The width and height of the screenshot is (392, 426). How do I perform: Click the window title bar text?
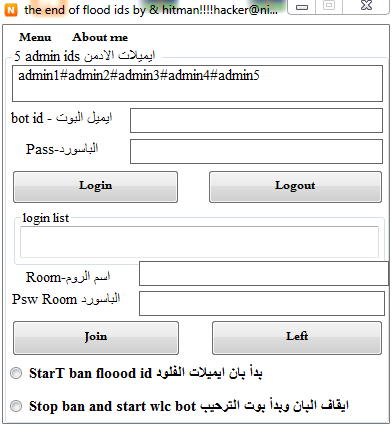pyautogui.click(x=151, y=10)
